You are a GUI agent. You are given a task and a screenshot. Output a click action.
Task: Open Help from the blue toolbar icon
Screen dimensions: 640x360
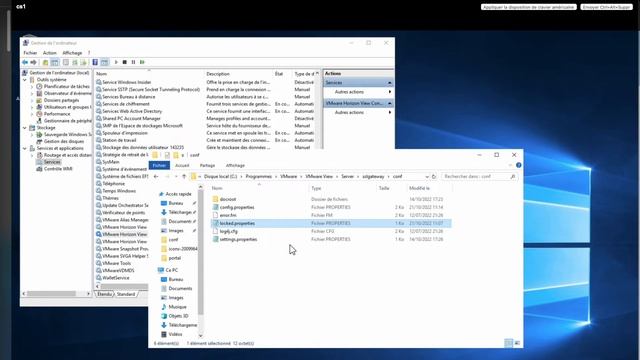(95, 62)
